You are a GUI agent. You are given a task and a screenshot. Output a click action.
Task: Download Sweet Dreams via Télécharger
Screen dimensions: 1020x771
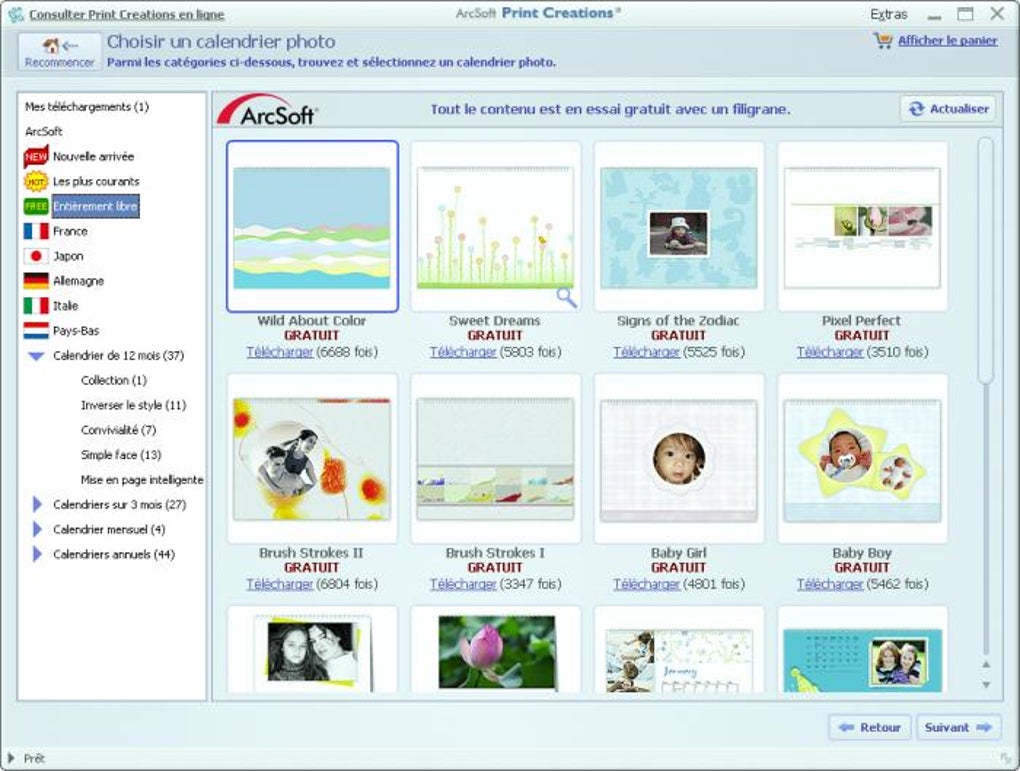coord(463,352)
